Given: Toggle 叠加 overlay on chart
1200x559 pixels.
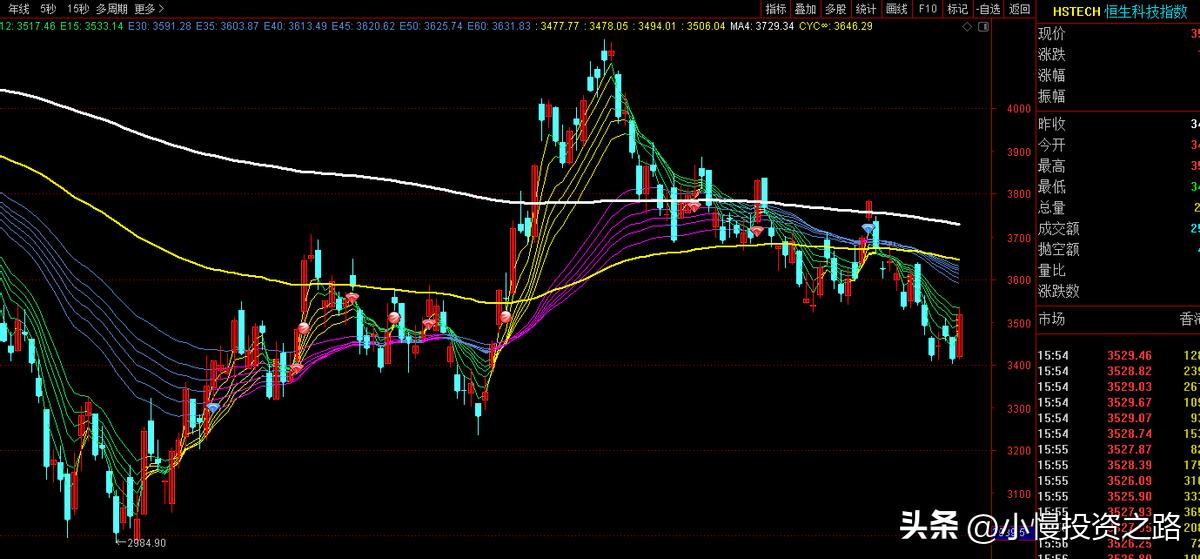Looking at the screenshot, I should click(806, 9).
